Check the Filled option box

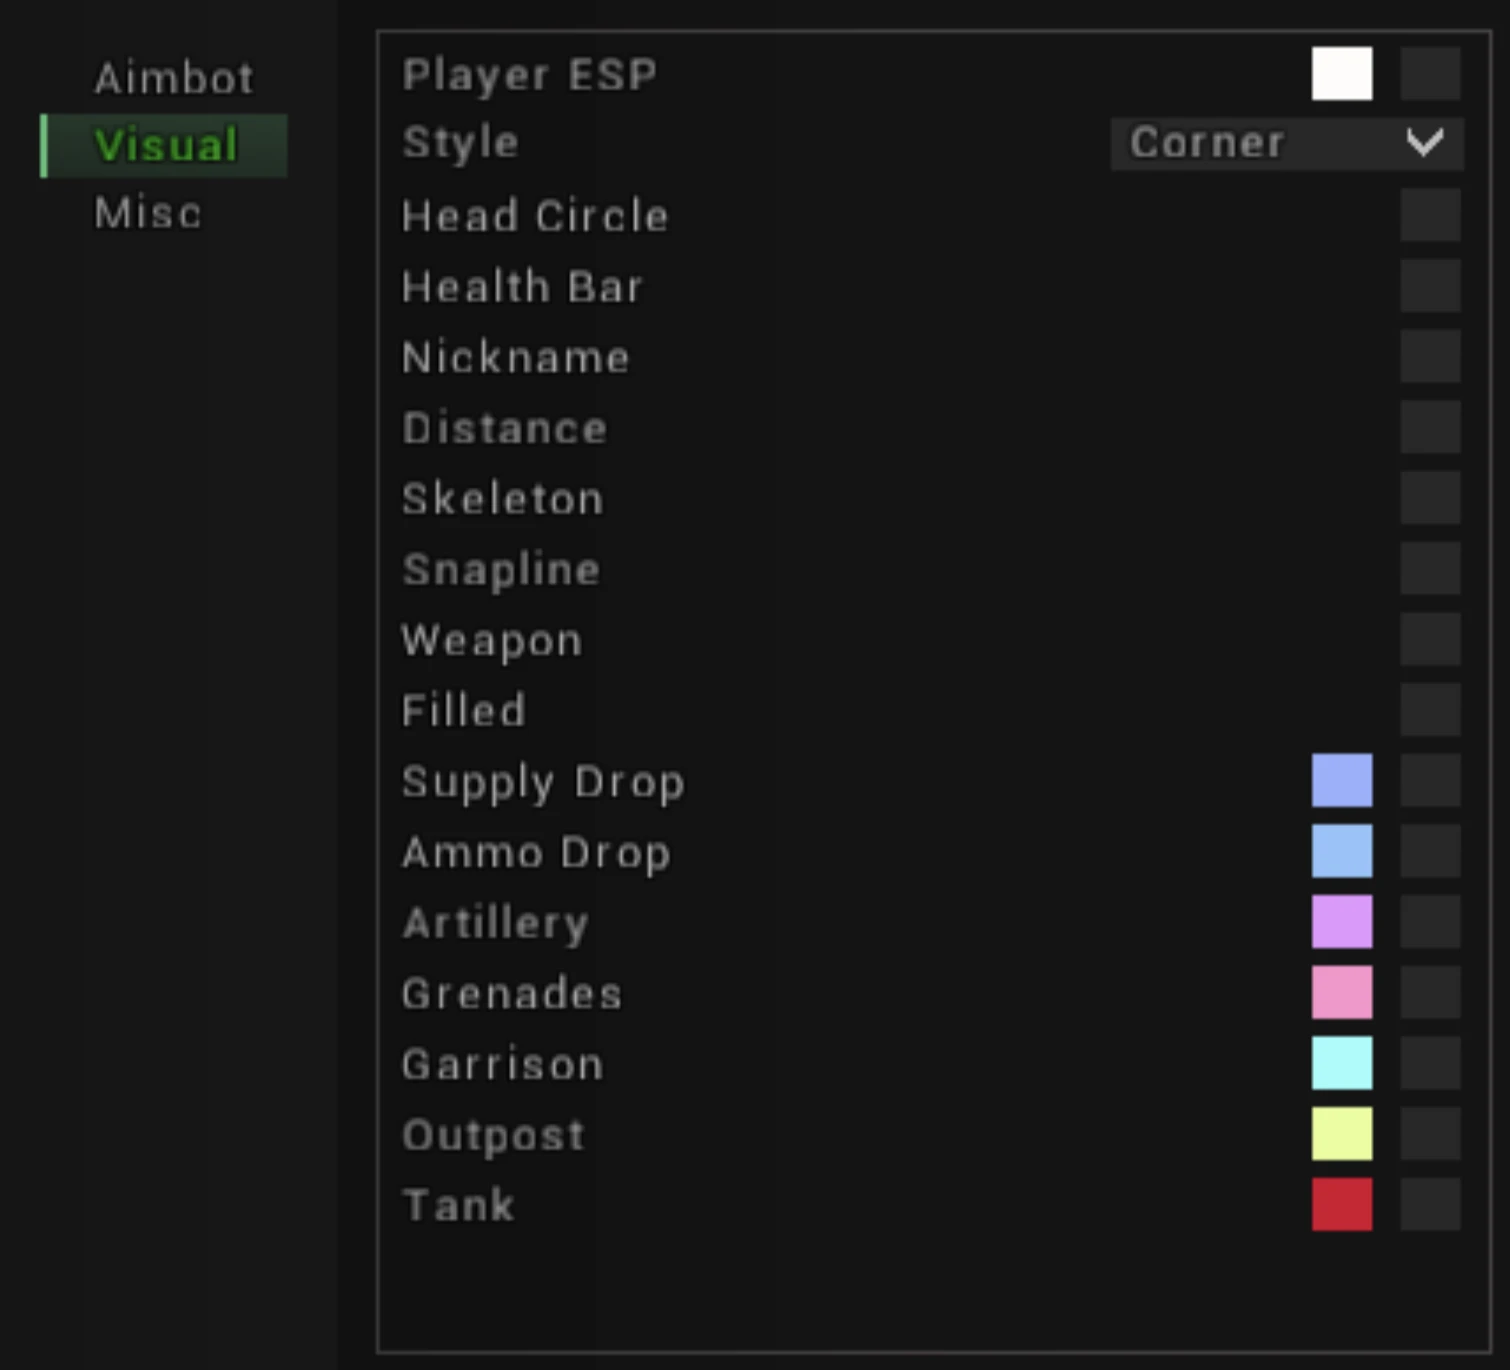coord(1430,710)
